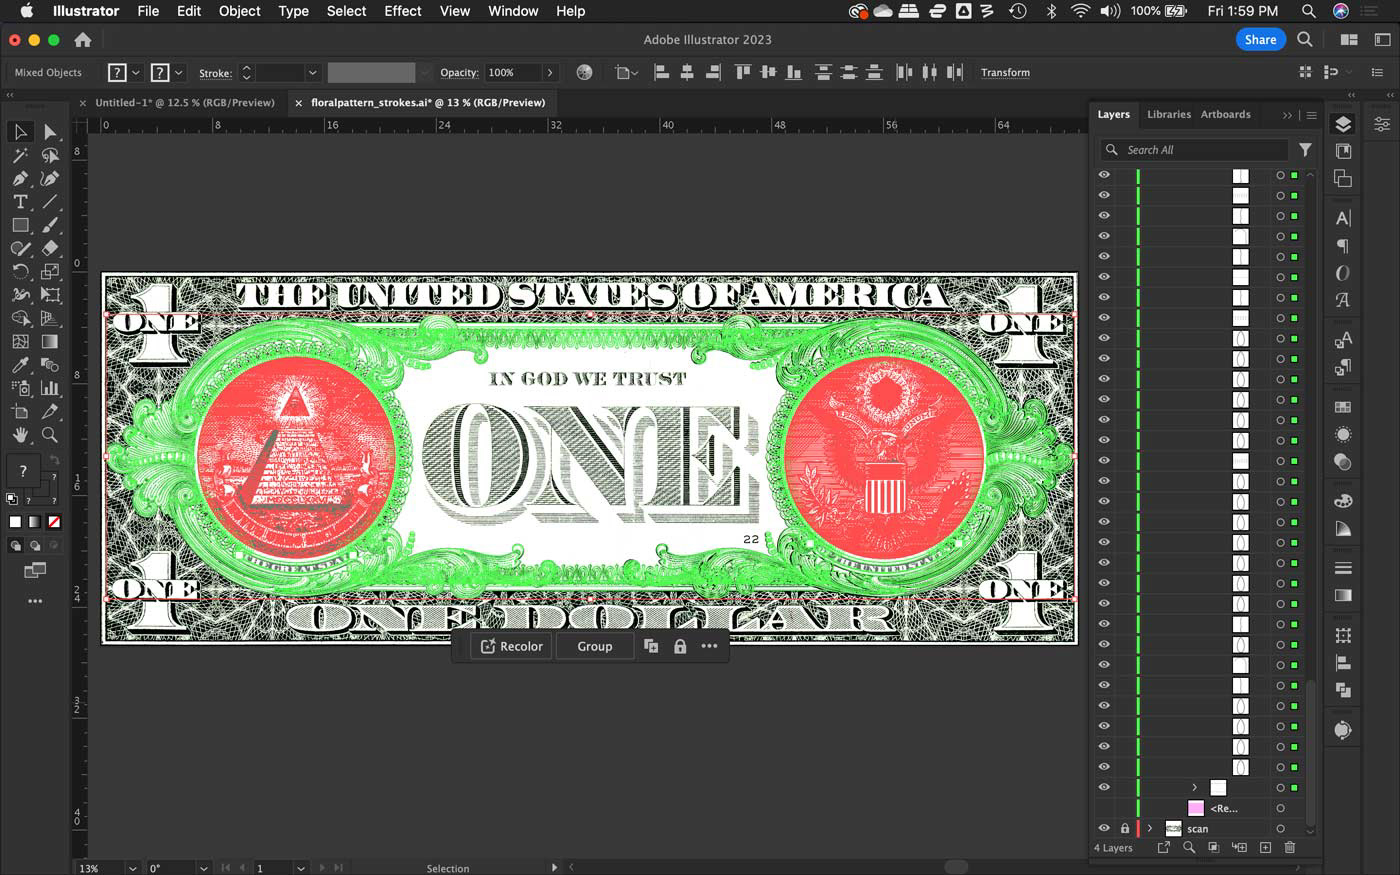Open the Object menu
This screenshot has height=875, width=1400.
coord(239,11)
